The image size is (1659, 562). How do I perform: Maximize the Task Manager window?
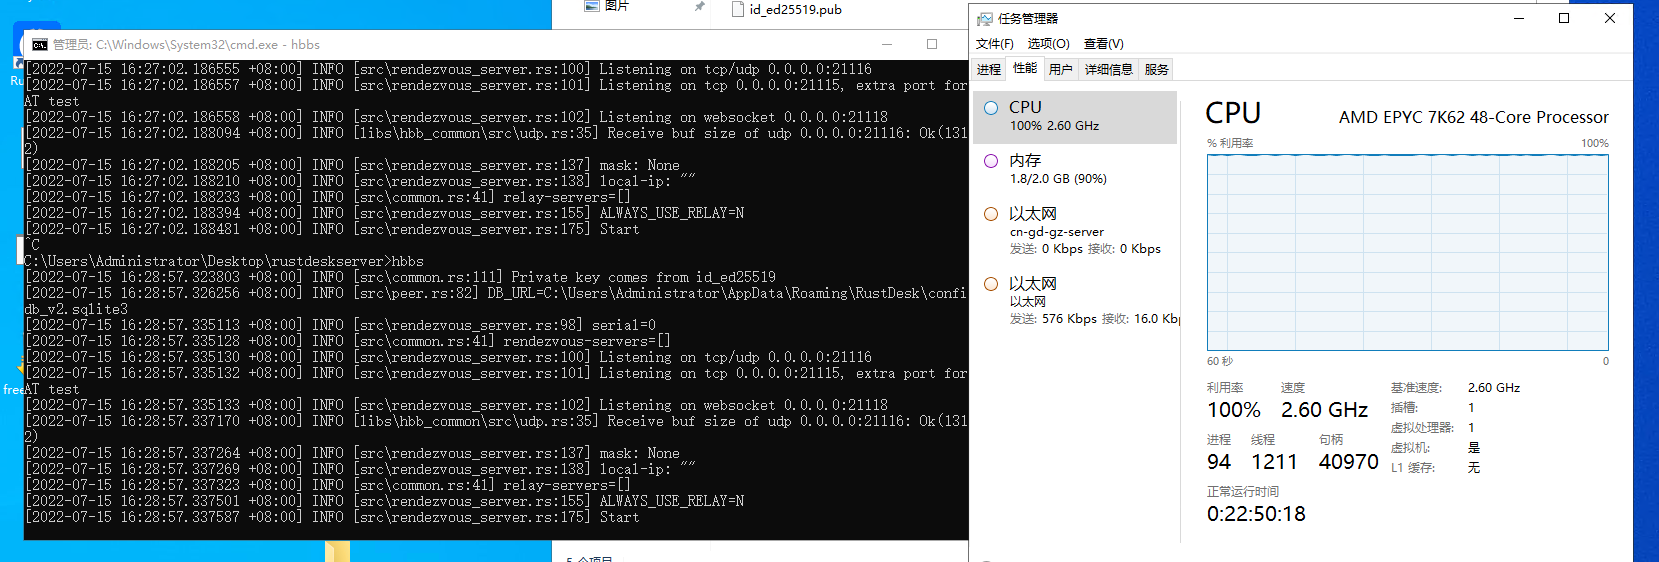[x=1564, y=18]
